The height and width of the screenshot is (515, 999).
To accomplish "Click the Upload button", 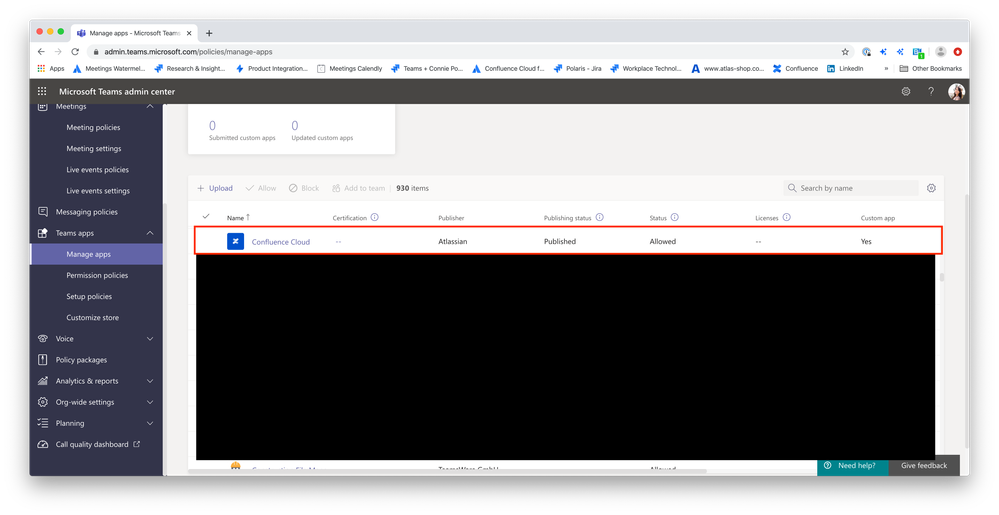I will pos(215,188).
